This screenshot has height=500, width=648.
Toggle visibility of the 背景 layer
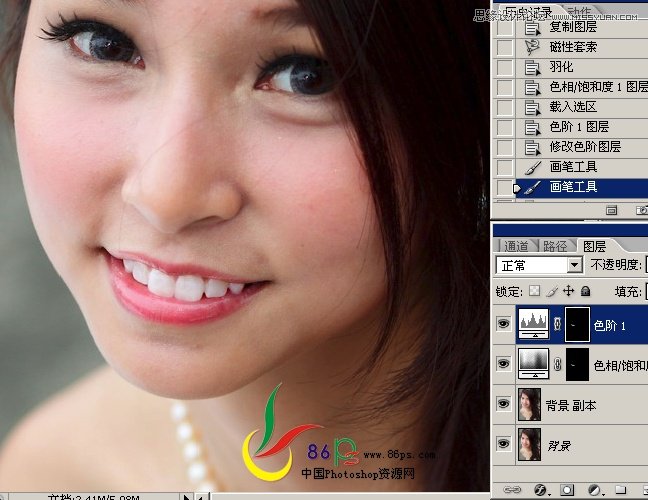[x=503, y=444]
